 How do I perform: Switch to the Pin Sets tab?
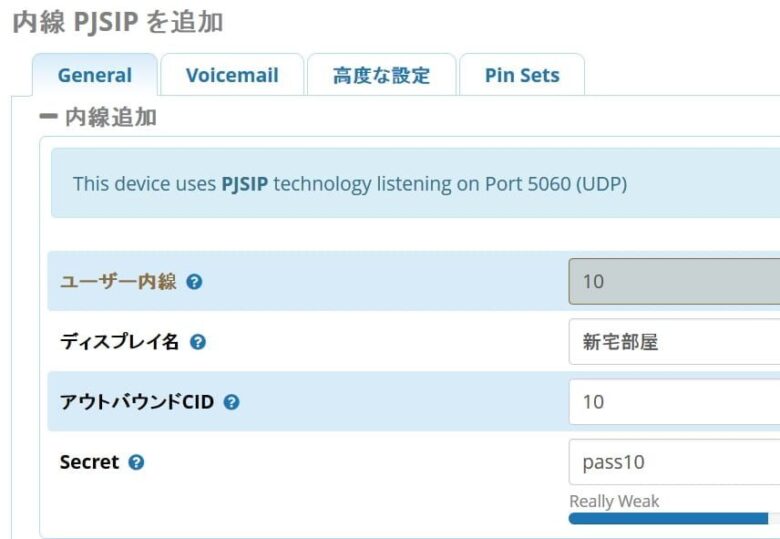[521, 75]
